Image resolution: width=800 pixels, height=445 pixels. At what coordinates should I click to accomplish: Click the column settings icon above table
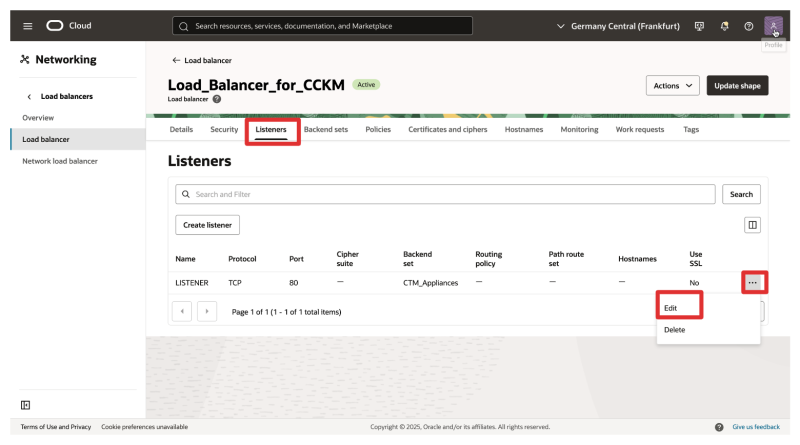tap(752, 225)
